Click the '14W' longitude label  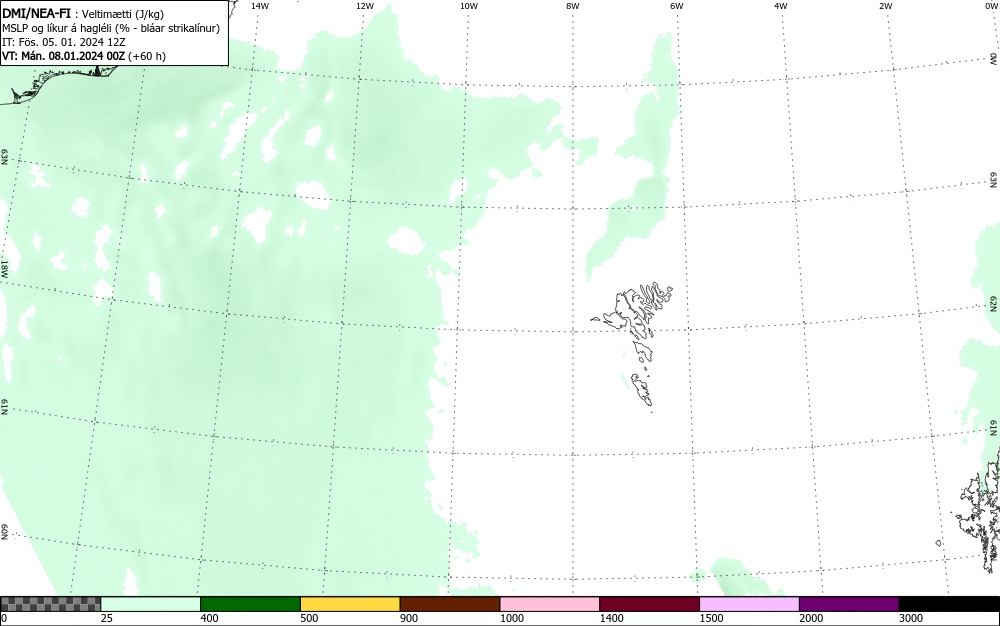(x=260, y=6)
